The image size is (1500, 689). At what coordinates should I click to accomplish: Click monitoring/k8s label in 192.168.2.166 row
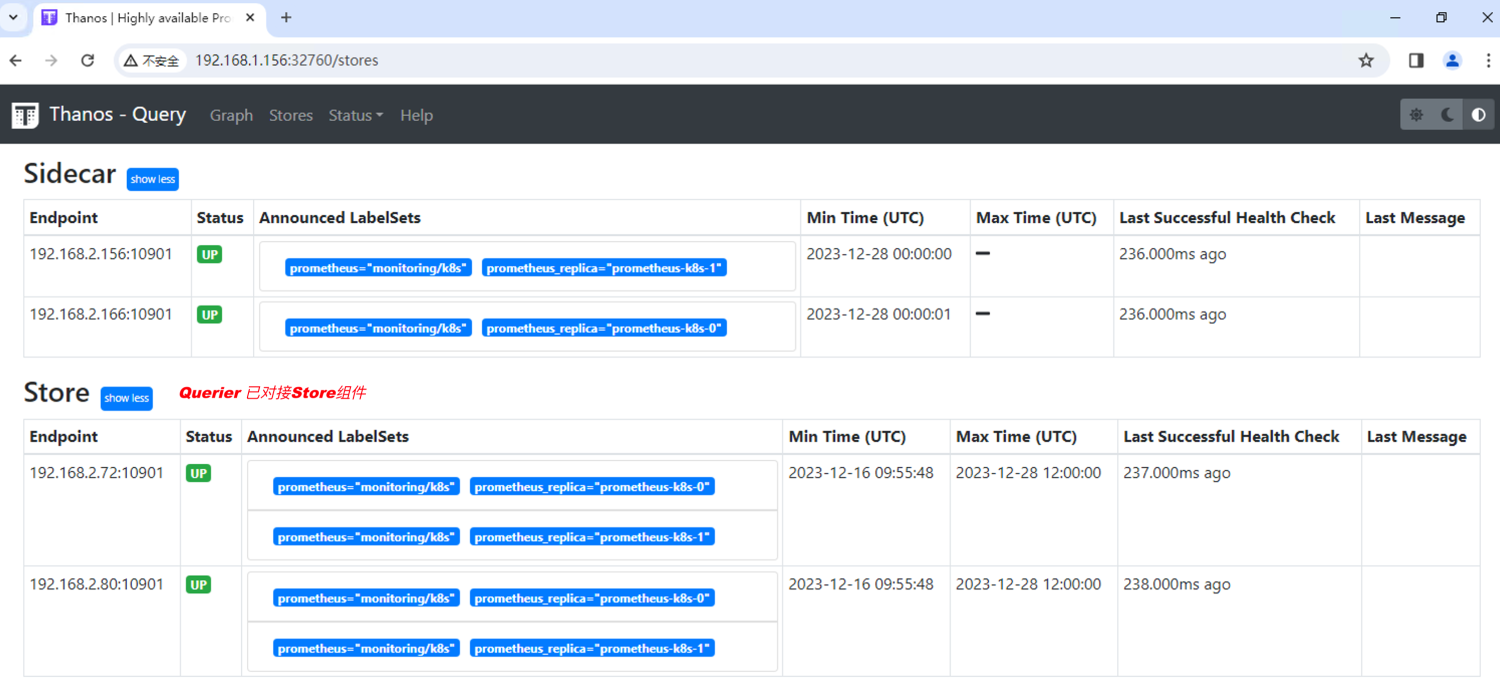(x=378, y=328)
